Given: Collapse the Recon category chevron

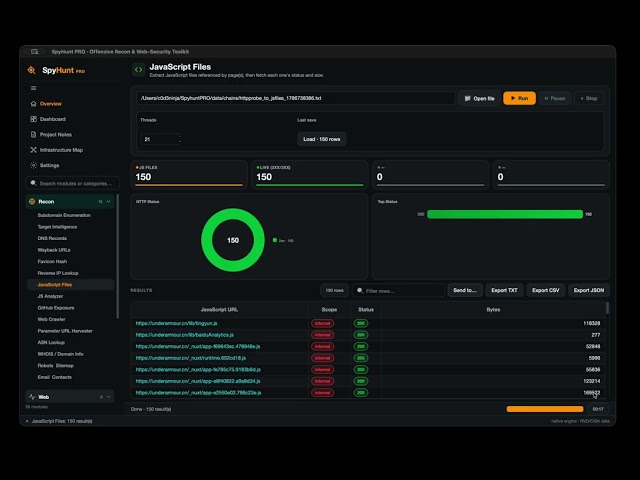Looking at the screenshot, I should pyautogui.click(x=109, y=202).
